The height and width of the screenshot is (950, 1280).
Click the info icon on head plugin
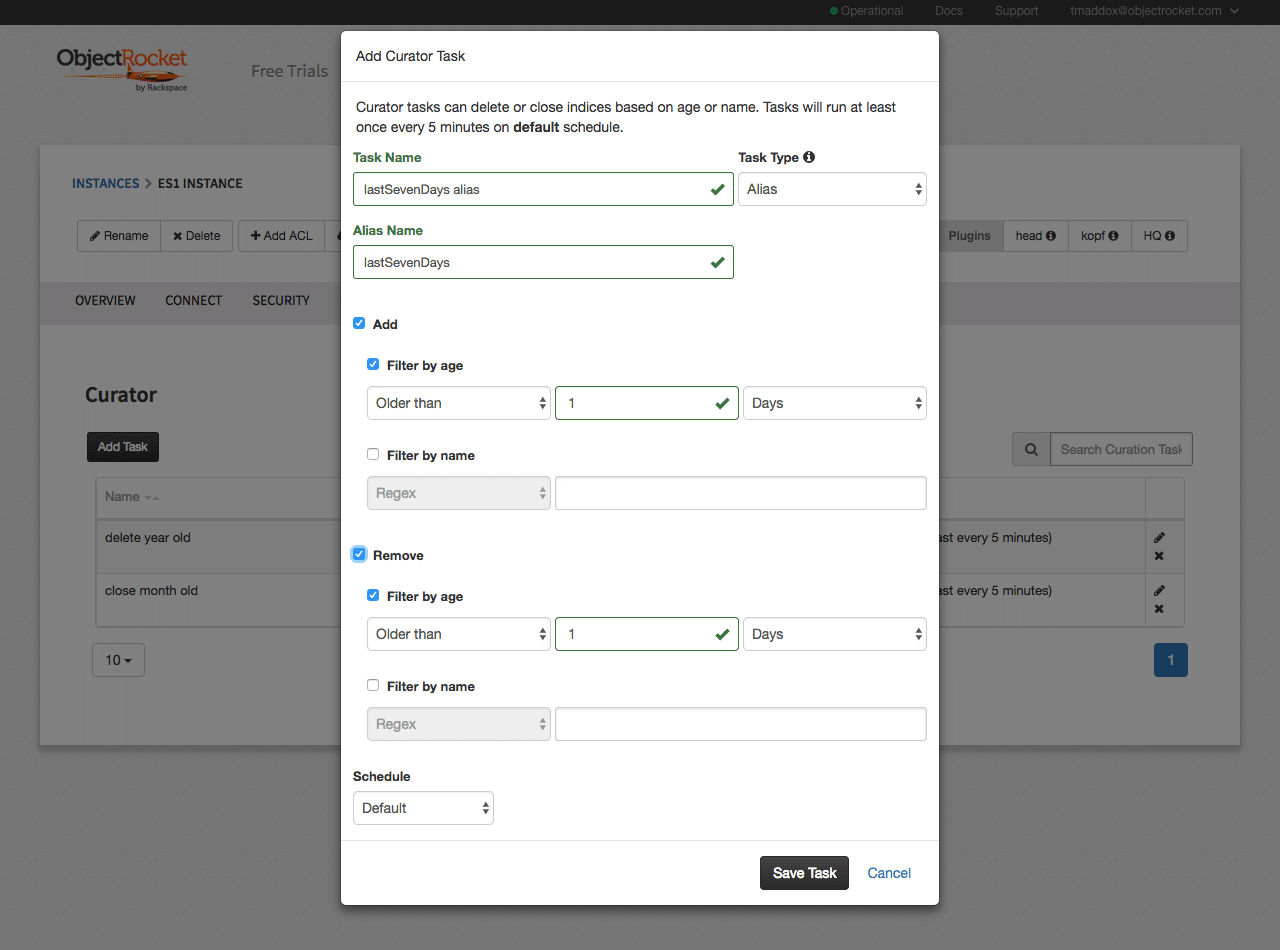tap(1051, 235)
